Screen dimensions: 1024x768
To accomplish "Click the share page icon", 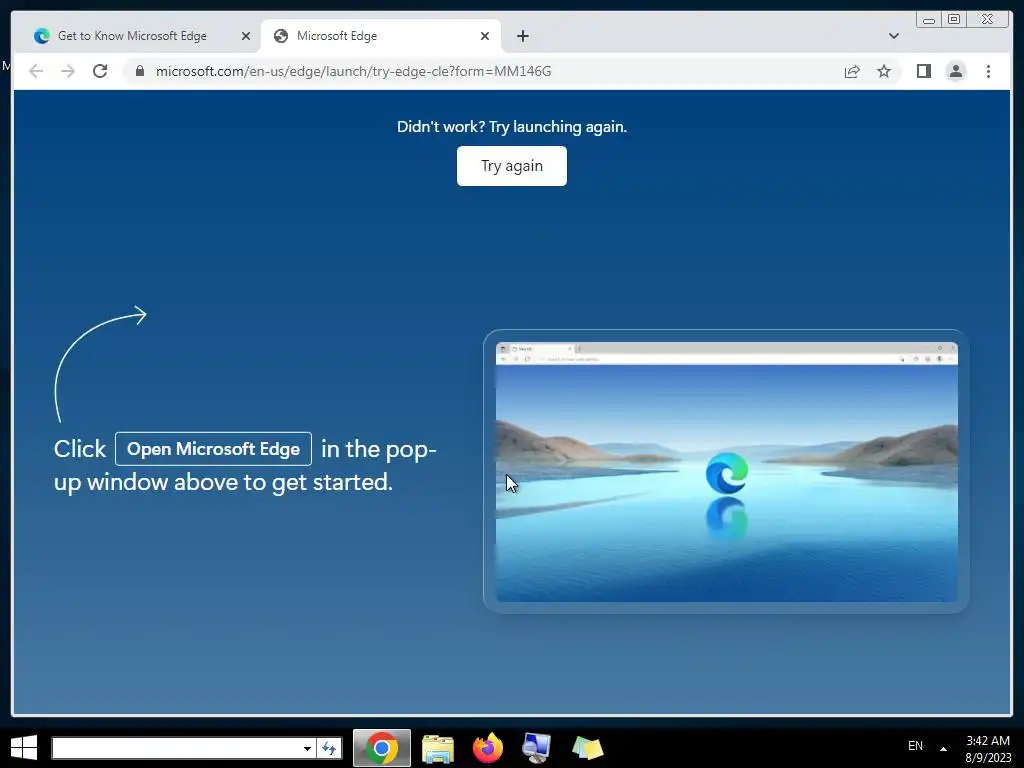I will [852, 71].
